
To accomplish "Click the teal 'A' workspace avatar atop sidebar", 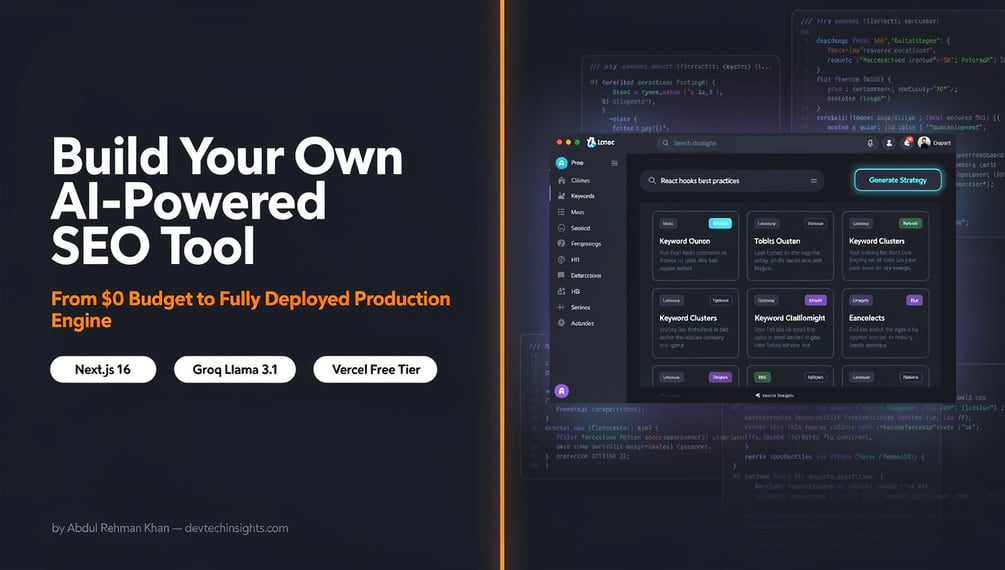I will (x=561, y=163).
